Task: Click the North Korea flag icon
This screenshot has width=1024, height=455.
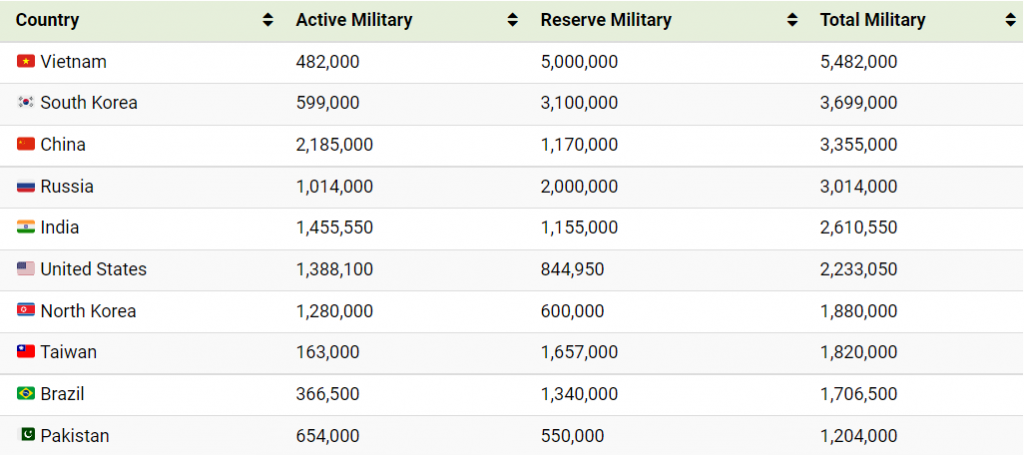Action: pyautogui.click(x=26, y=311)
